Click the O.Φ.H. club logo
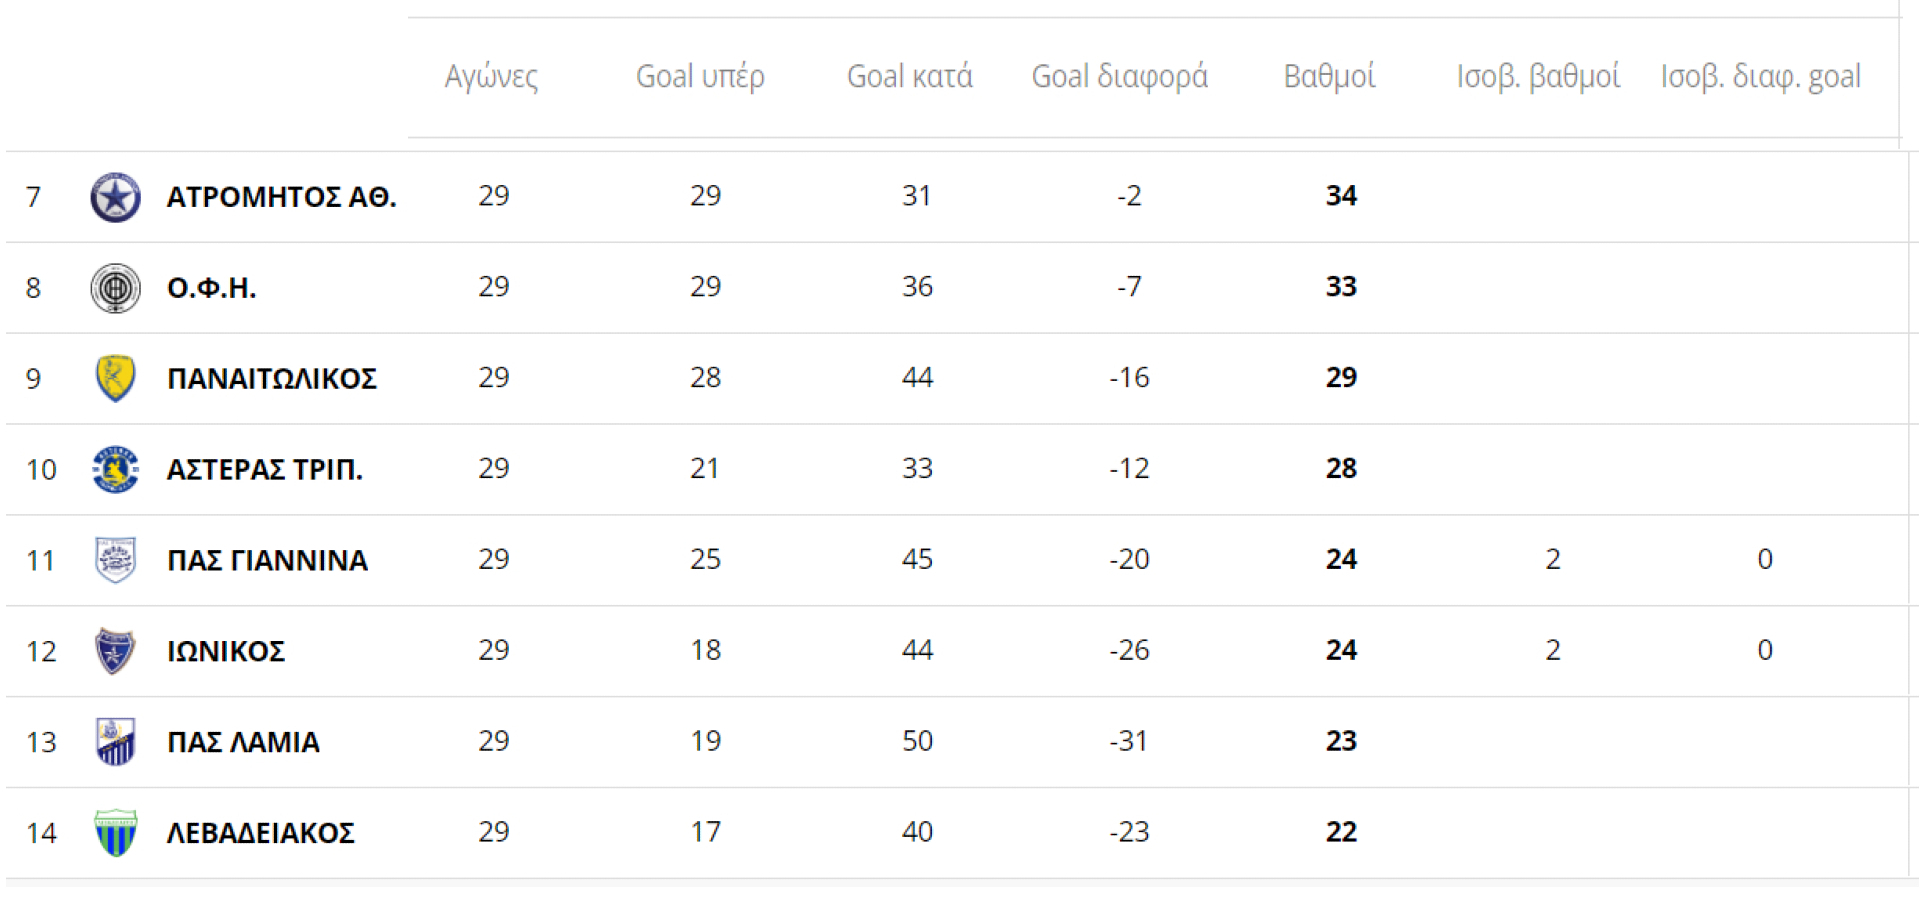The image size is (1920, 899). click(x=115, y=288)
